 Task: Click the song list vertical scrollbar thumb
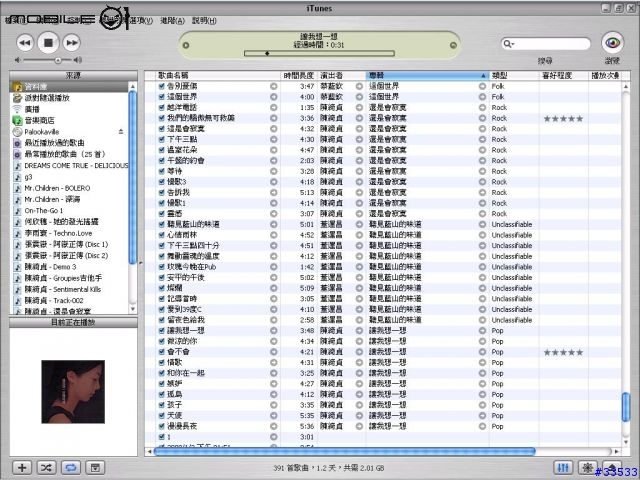(625, 407)
